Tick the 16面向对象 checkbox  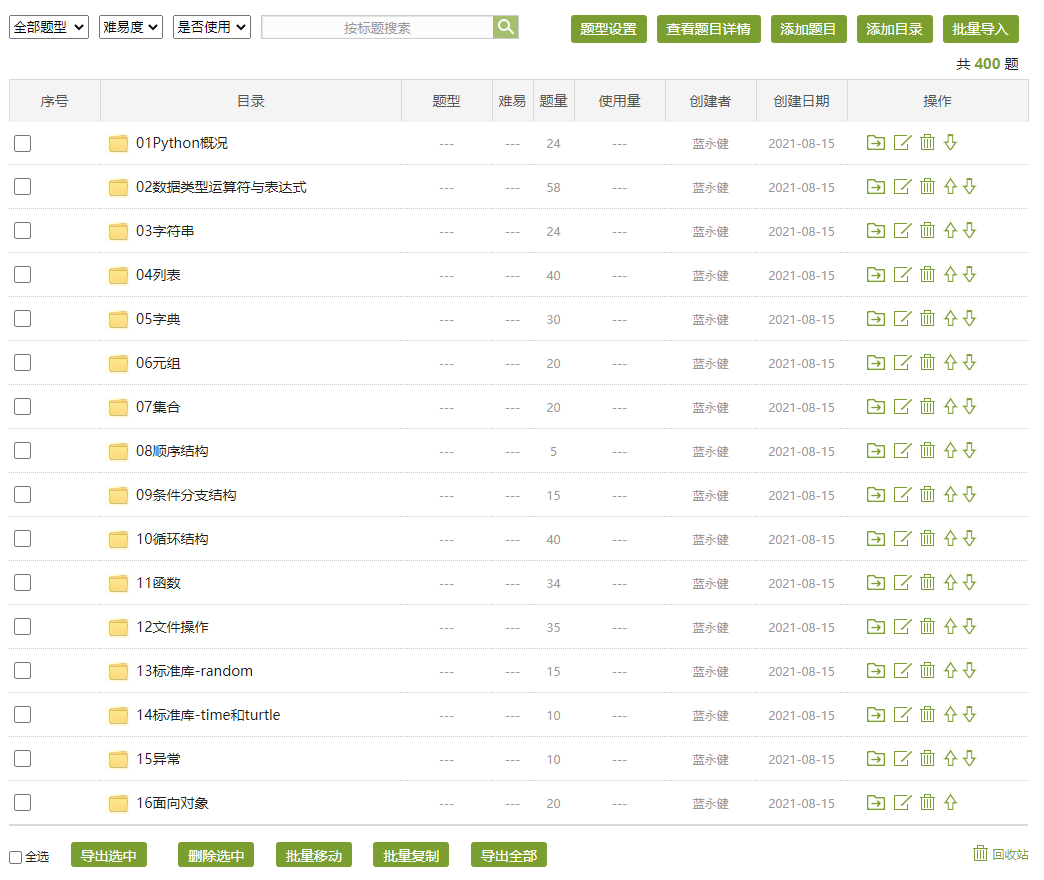click(x=23, y=802)
